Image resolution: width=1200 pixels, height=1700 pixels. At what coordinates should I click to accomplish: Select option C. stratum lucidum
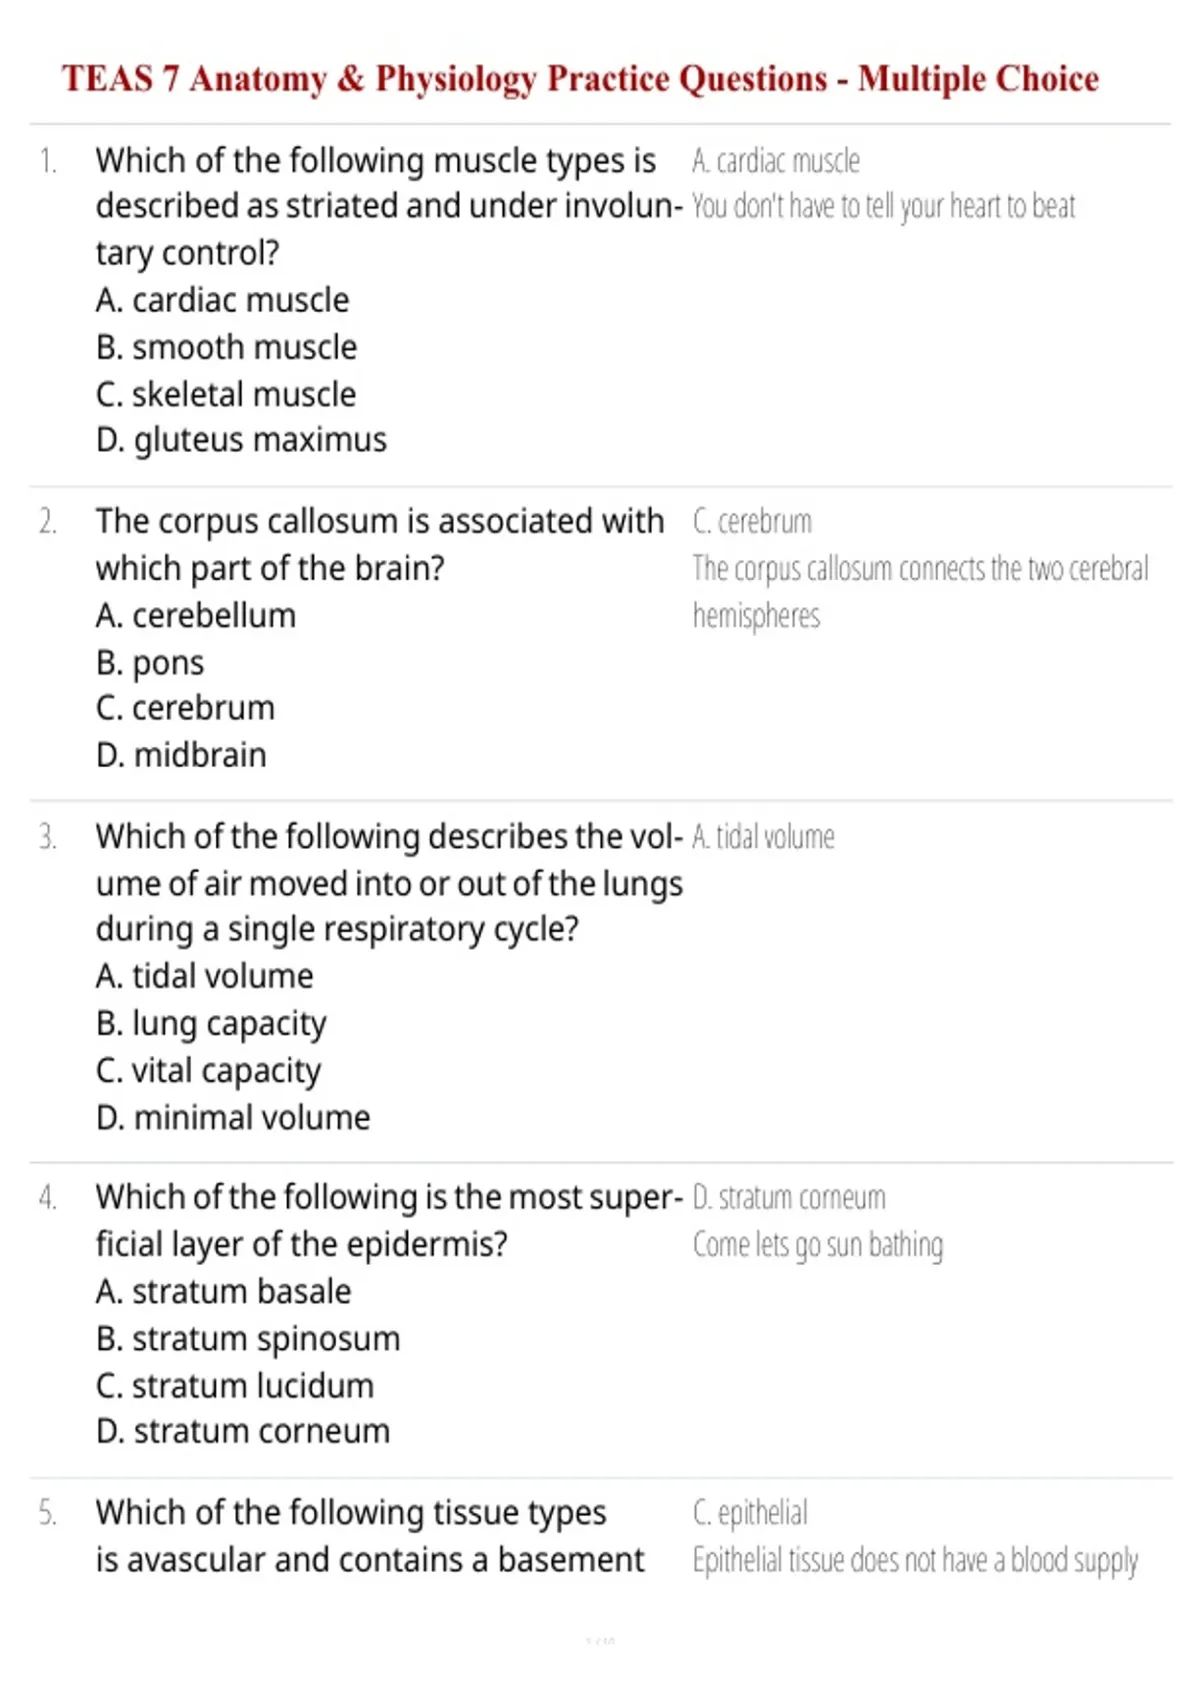click(x=235, y=1386)
